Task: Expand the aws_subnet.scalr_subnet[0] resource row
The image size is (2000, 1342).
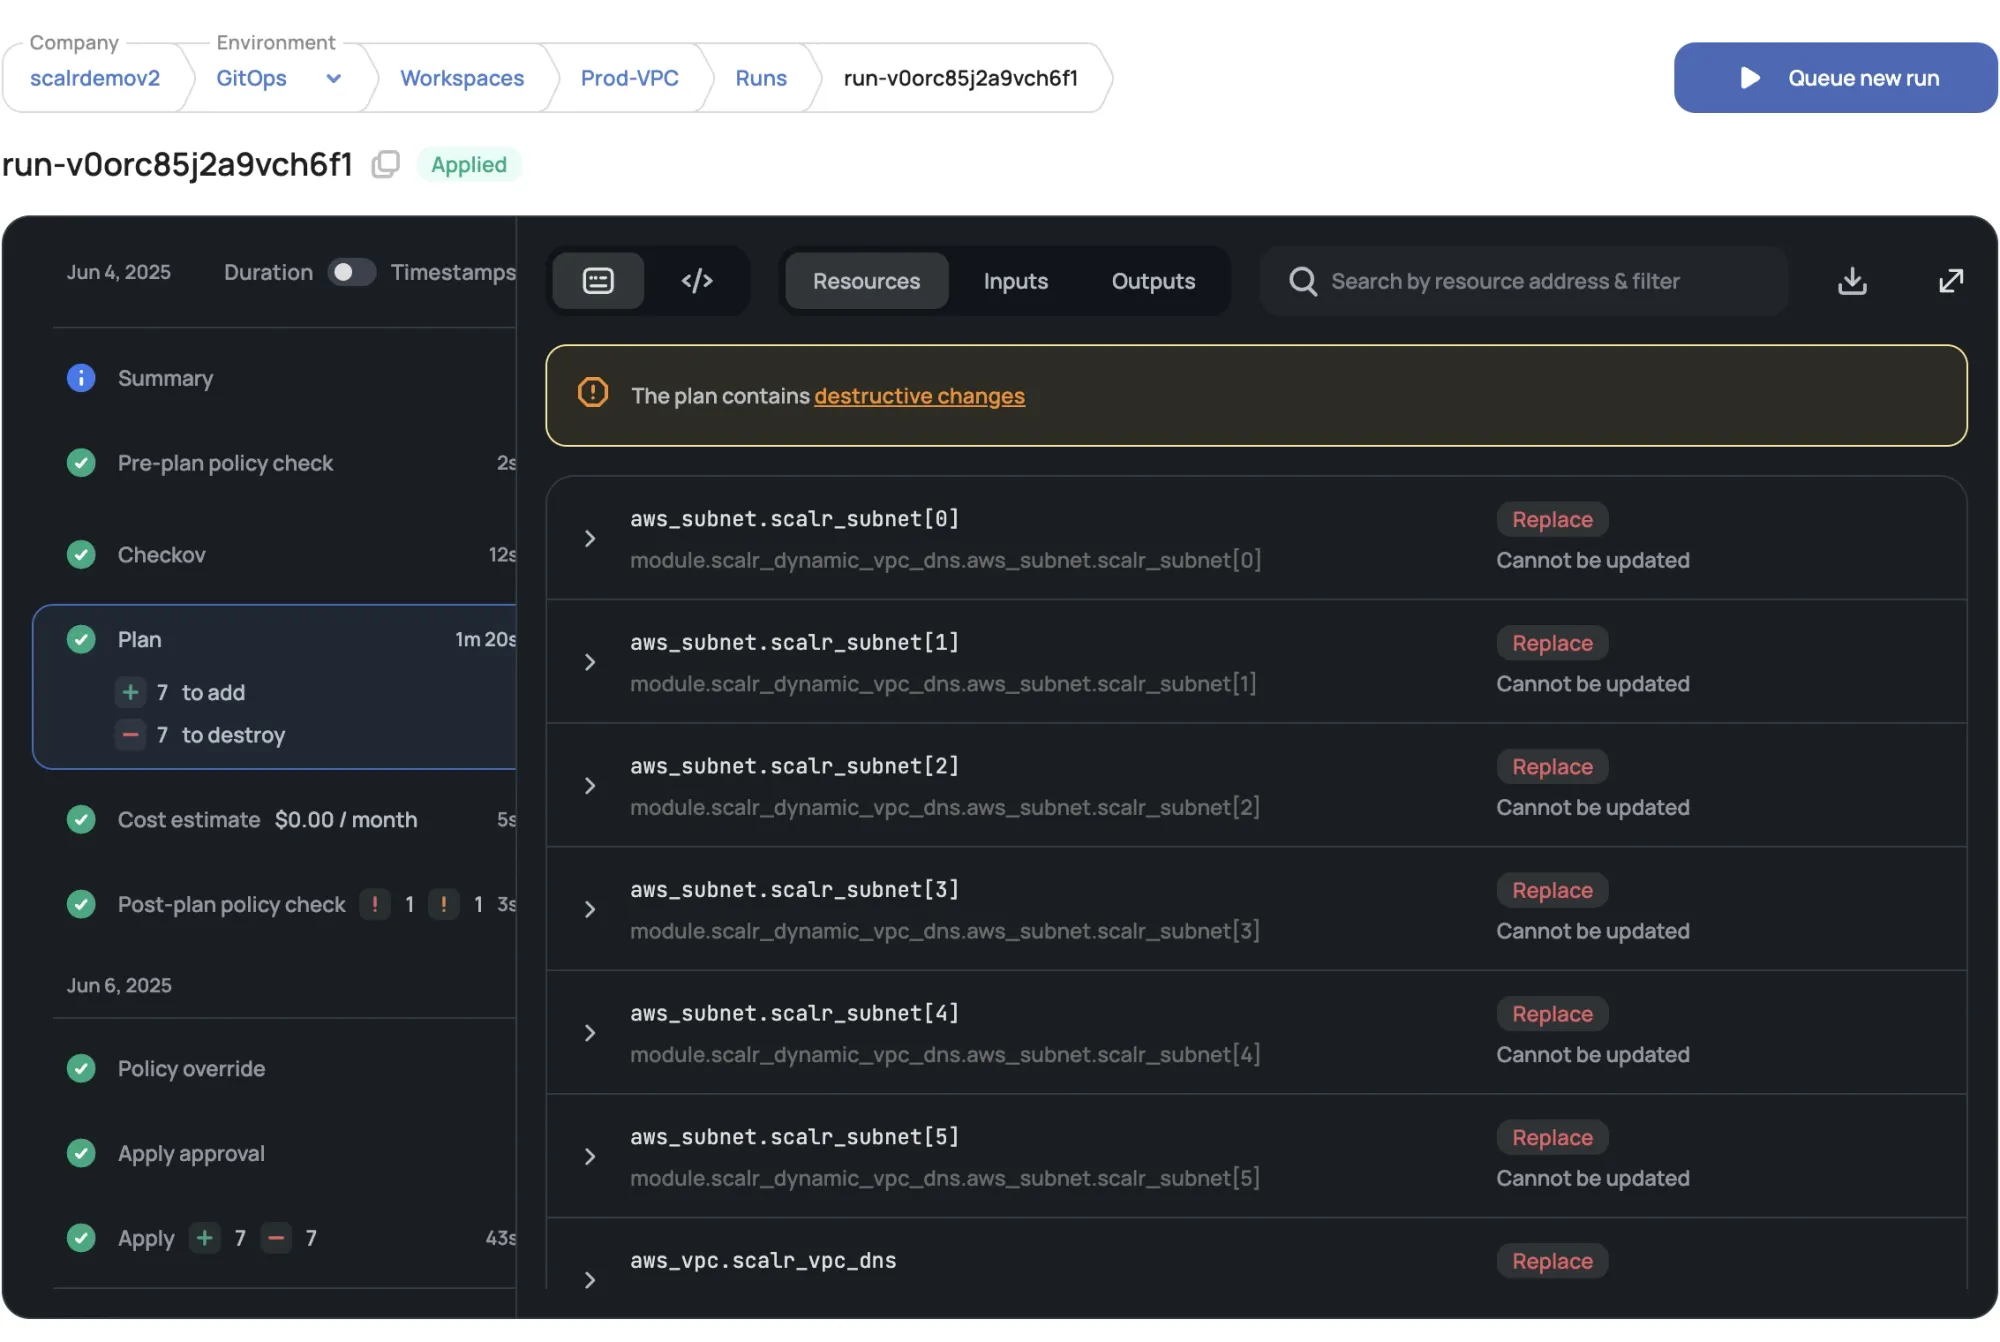Action: coord(590,539)
